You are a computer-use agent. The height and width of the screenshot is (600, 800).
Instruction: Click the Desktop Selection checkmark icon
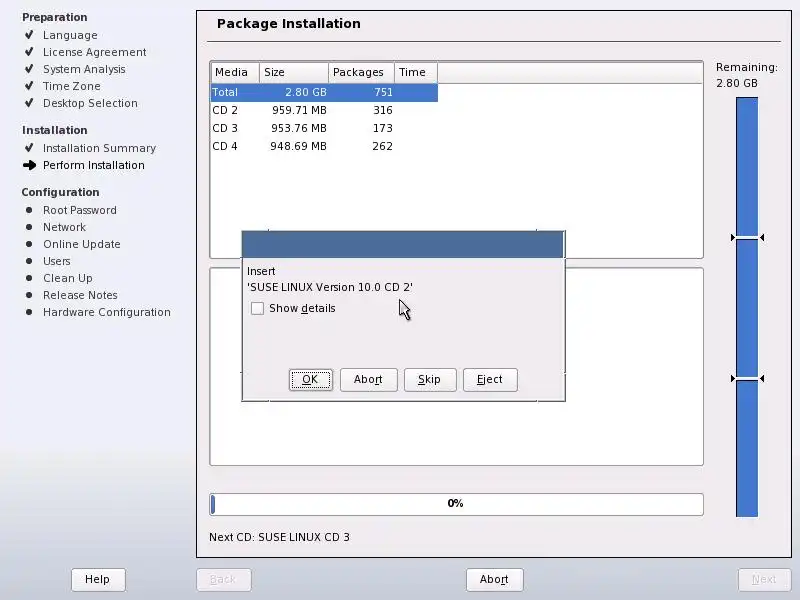pyautogui.click(x=29, y=103)
